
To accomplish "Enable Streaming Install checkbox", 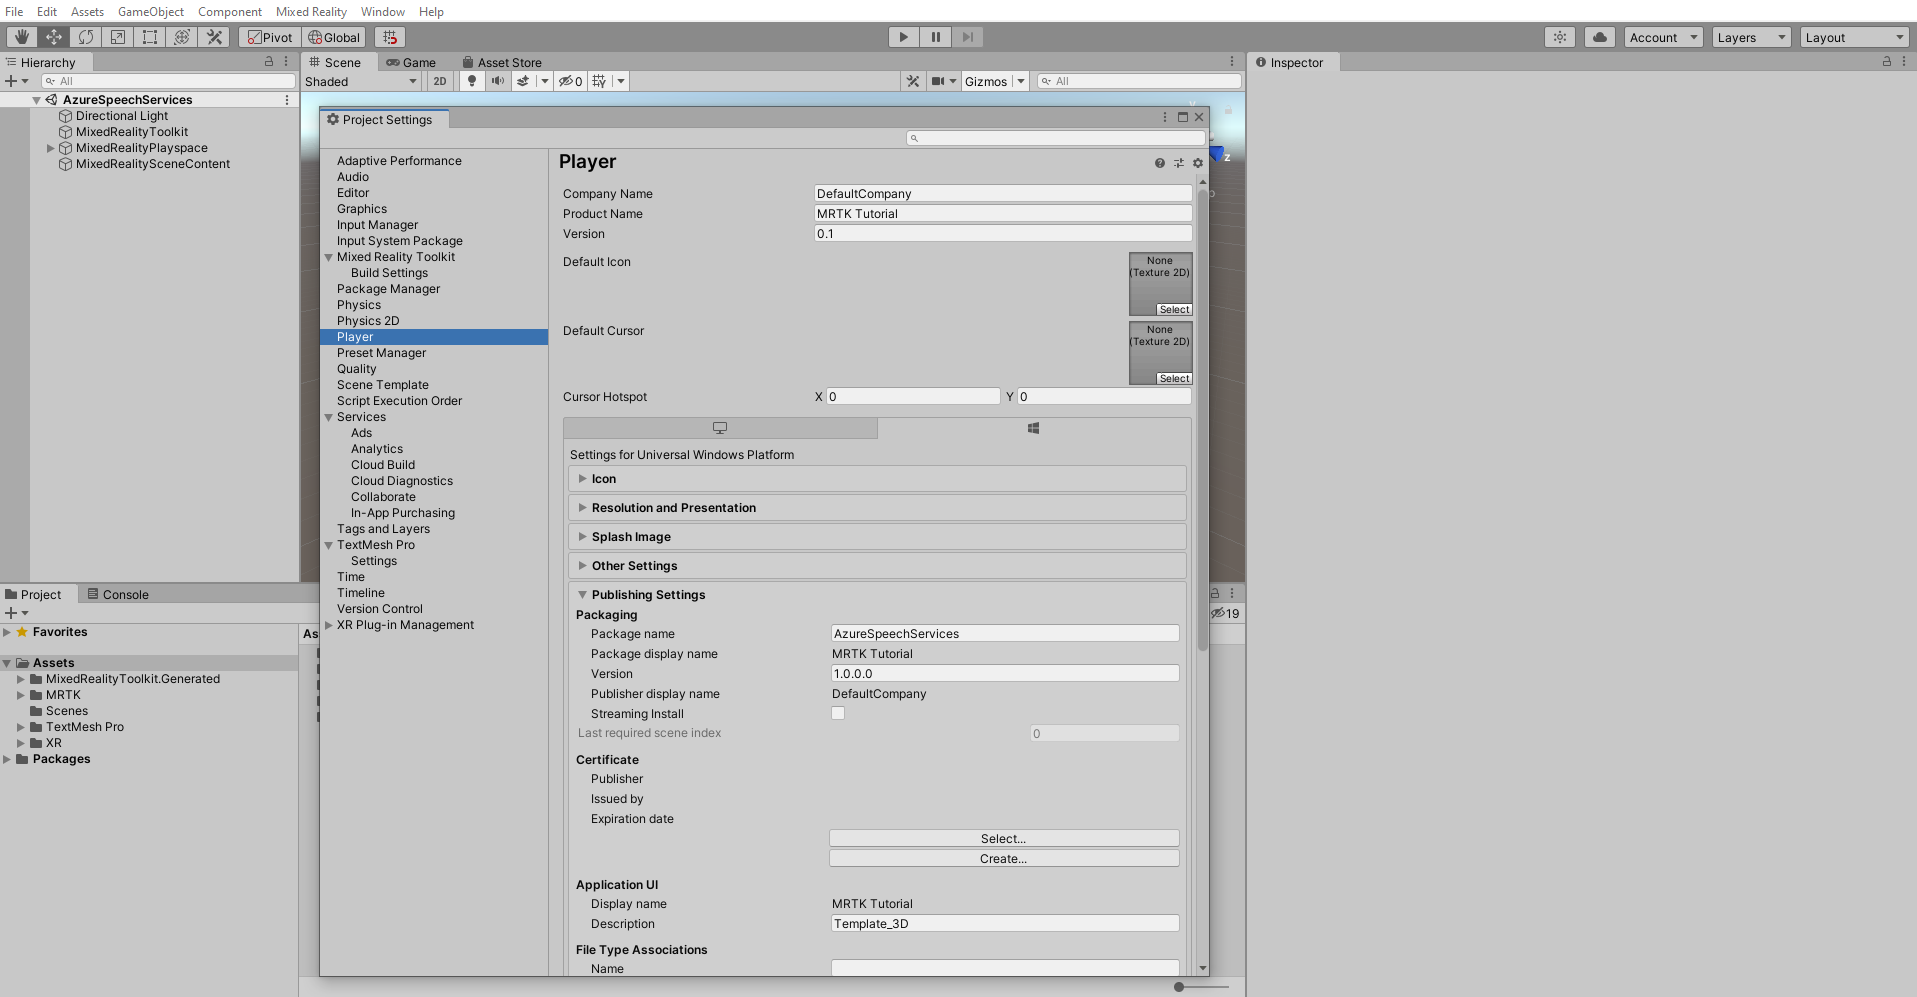I will pos(838,713).
